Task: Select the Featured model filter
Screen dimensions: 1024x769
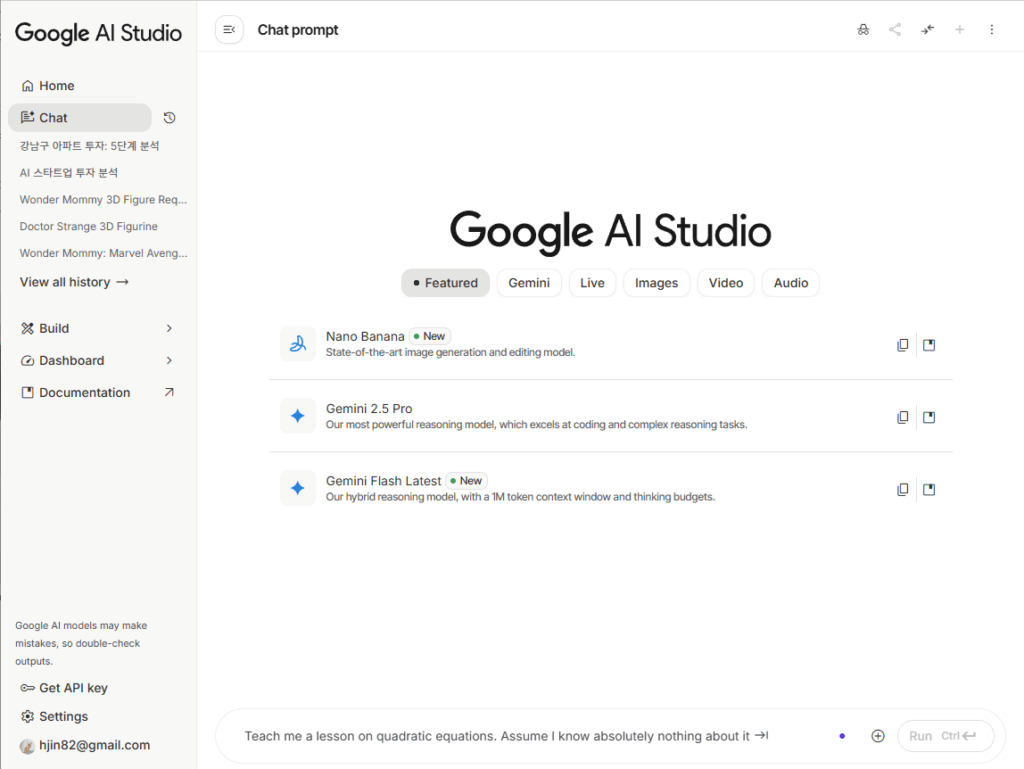Action: click(x=445, y=283)
